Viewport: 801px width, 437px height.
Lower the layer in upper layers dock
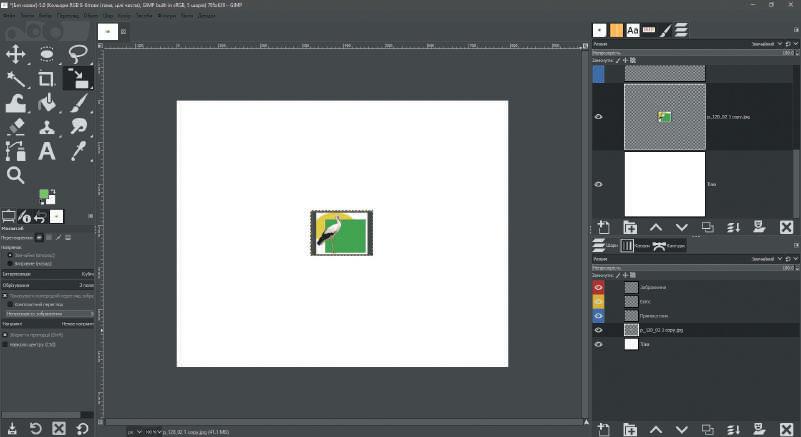point(681,227)
